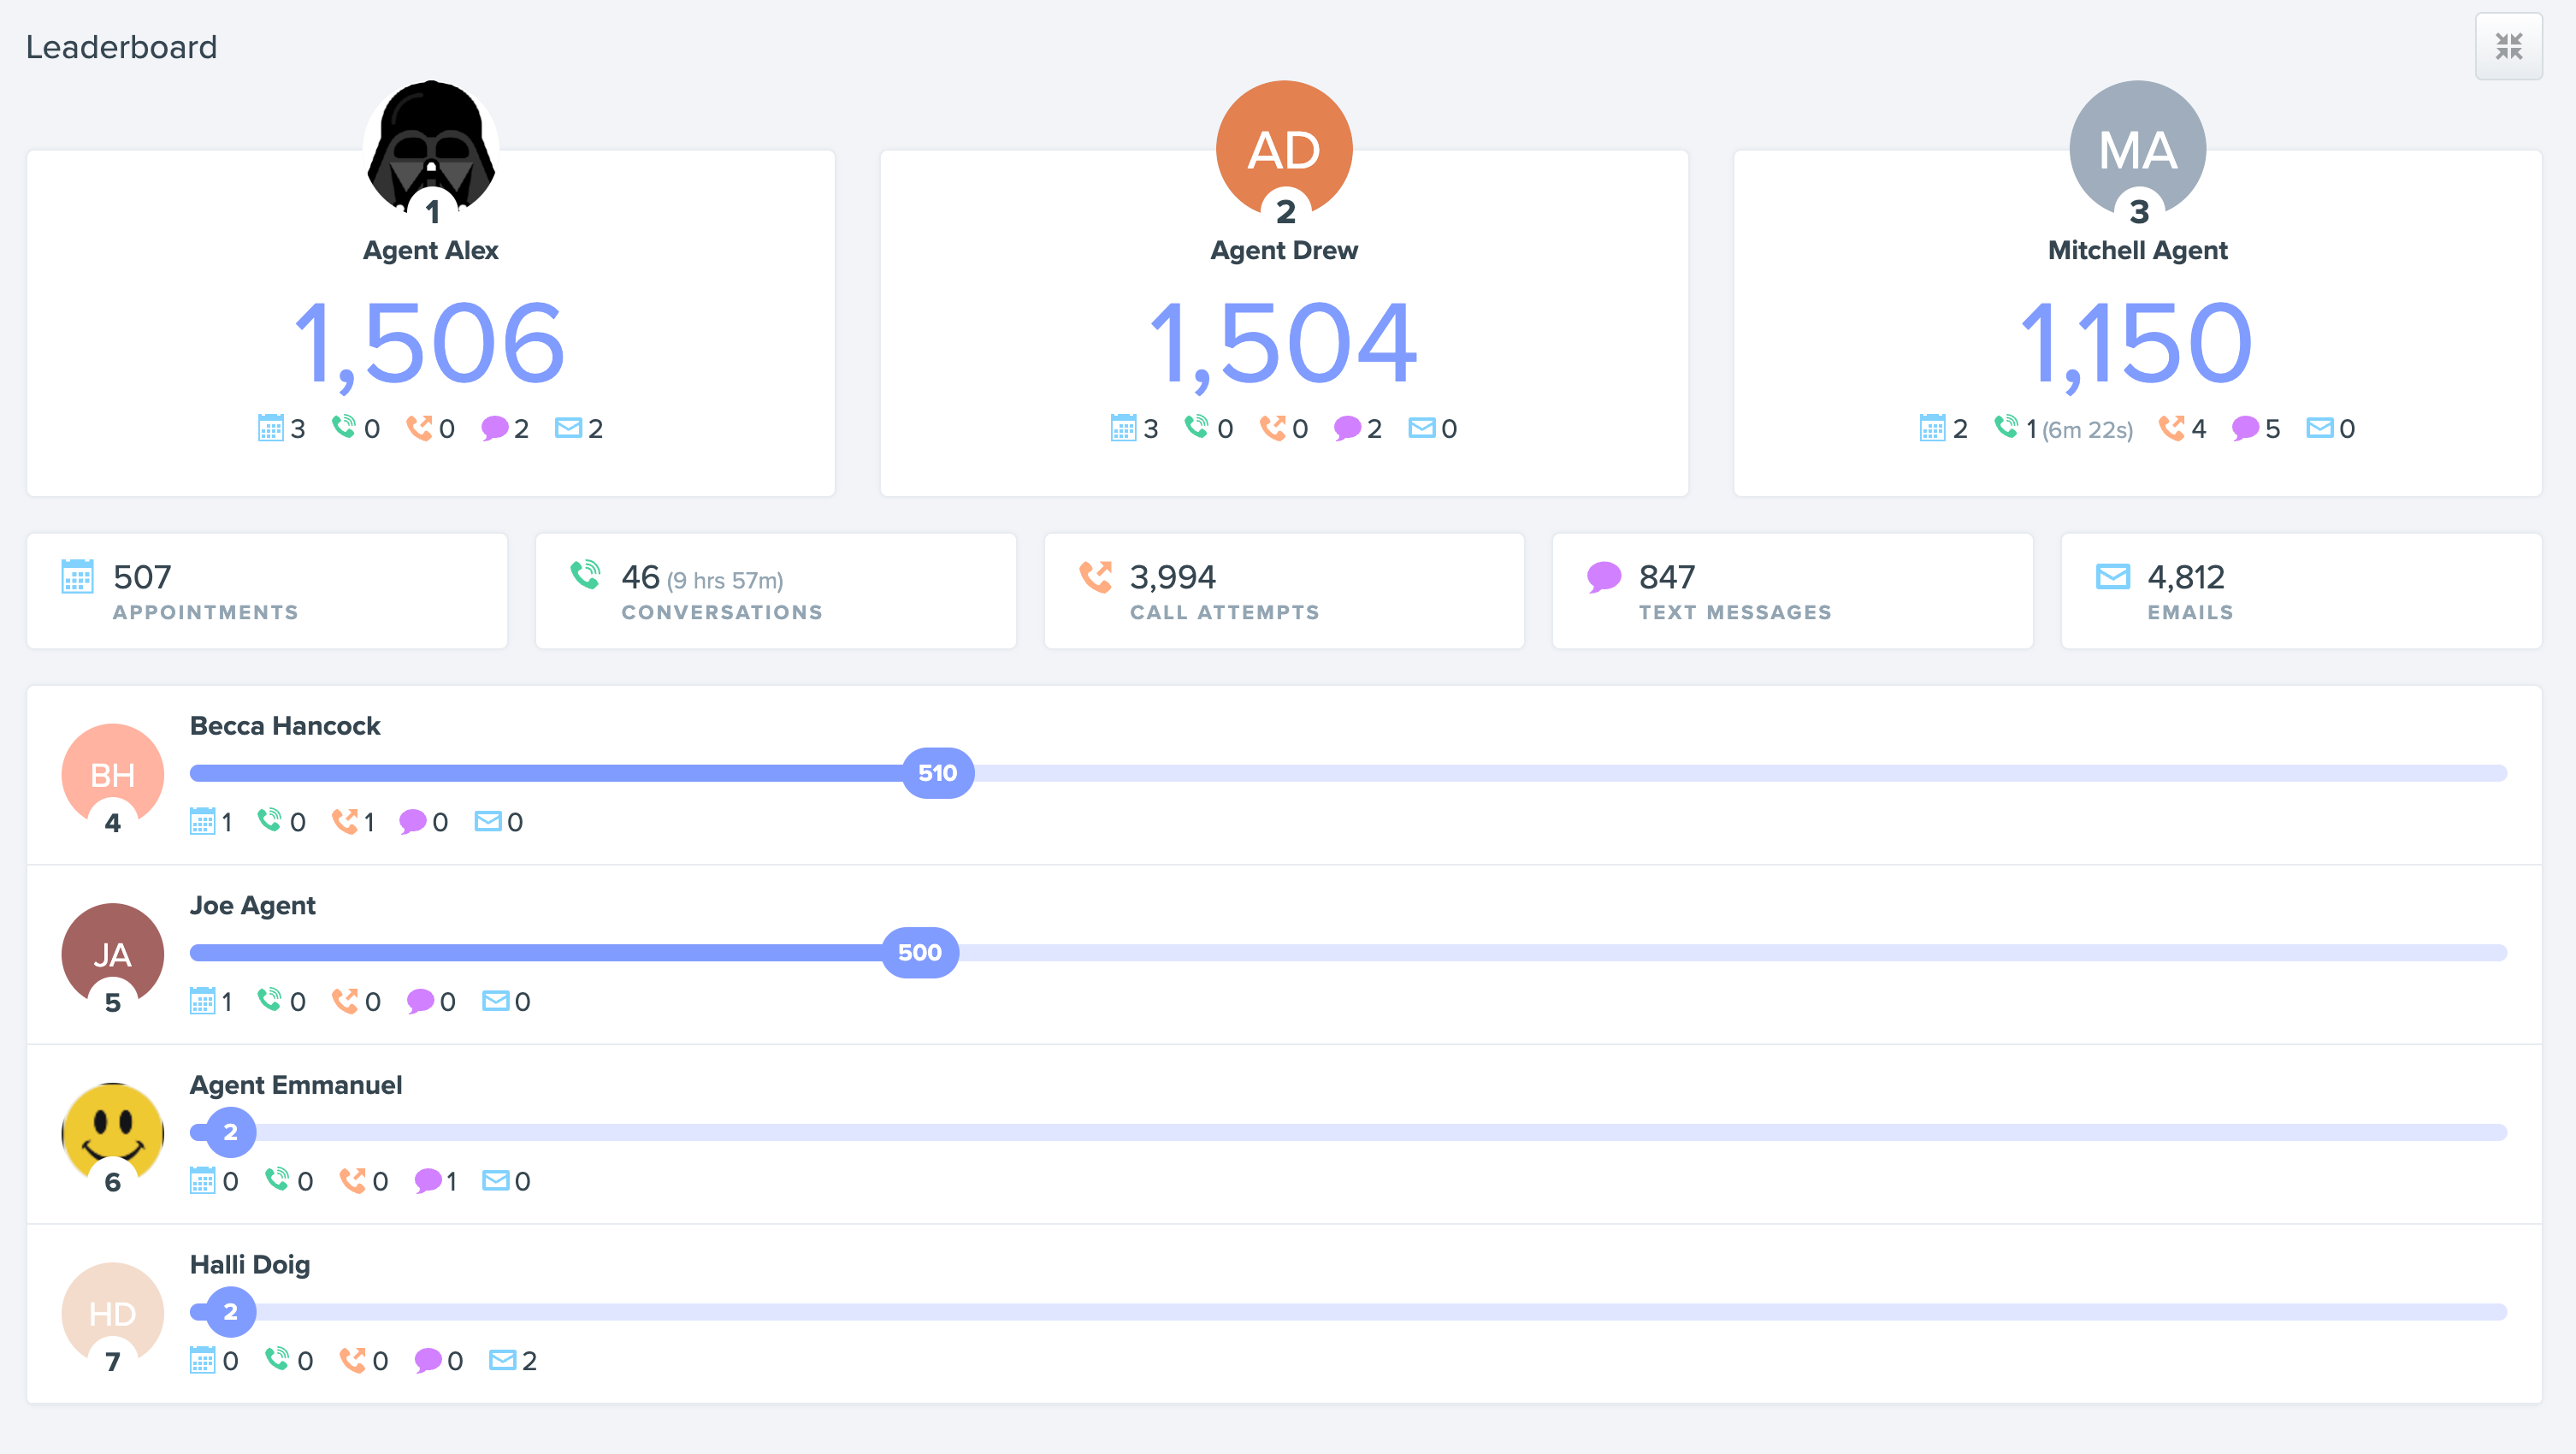
Task: Click the conversation phone icon on Joe Agent's row
Action: [270, 1000]
